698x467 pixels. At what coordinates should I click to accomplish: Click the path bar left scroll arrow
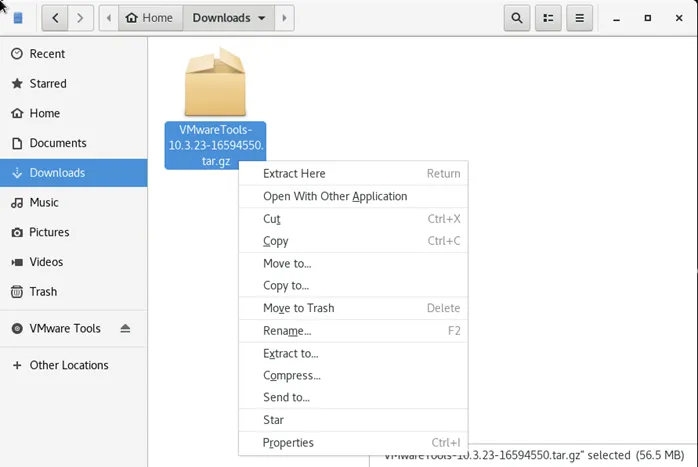pos(109,18)
